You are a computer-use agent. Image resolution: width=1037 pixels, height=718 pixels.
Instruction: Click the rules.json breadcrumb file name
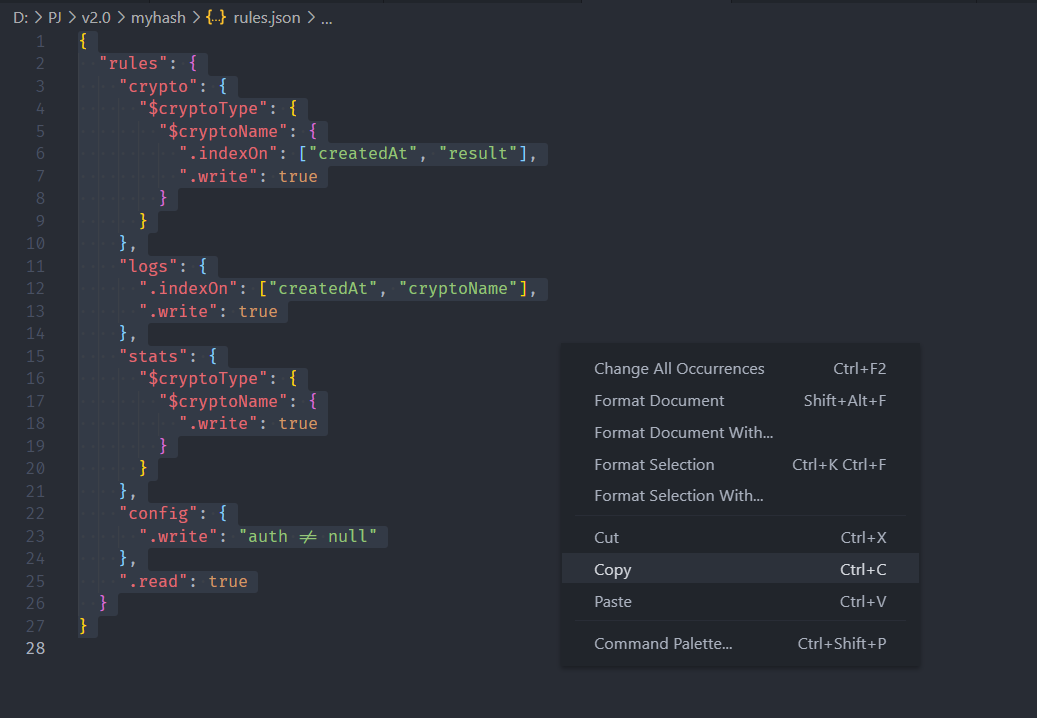[x=266, y=18]
